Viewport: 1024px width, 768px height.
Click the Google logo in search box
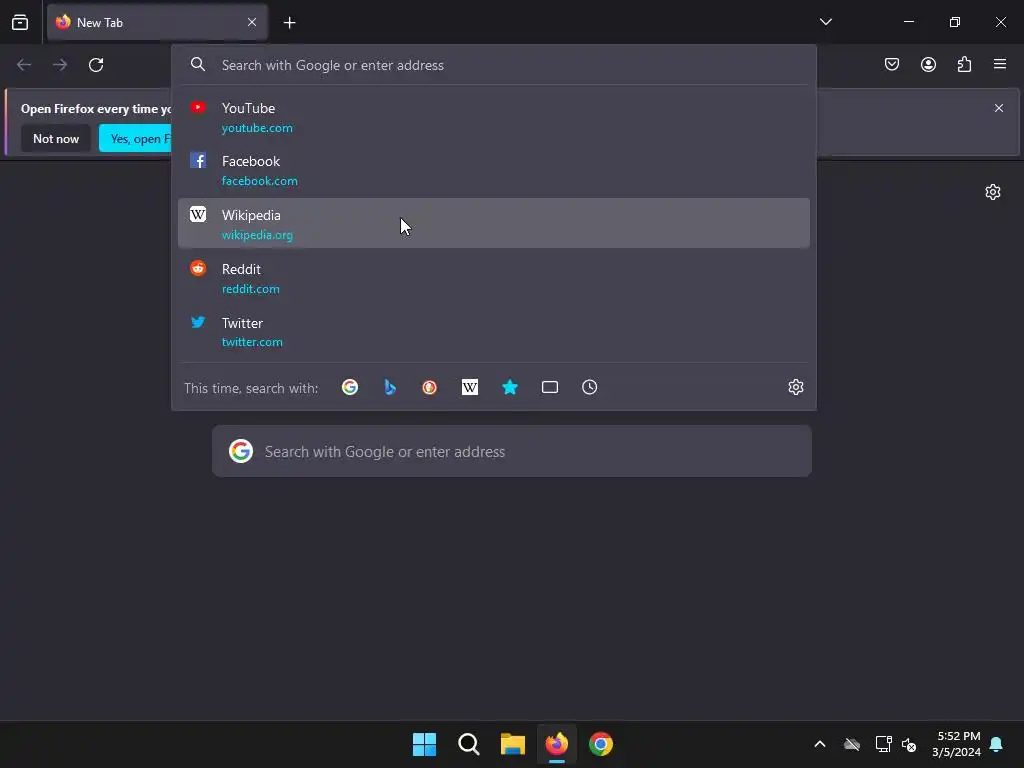[241, 451]
